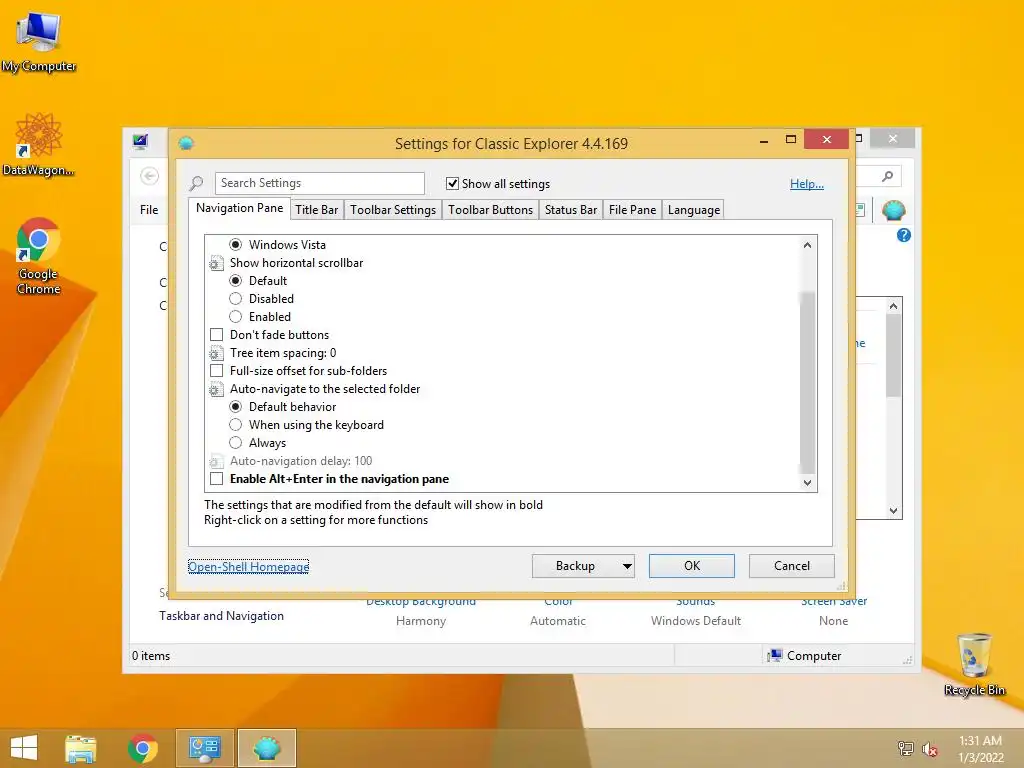Open Taskbar and Navigation link in background
The width and height of the screenshot is (1024, 768).
coord(221,616)
